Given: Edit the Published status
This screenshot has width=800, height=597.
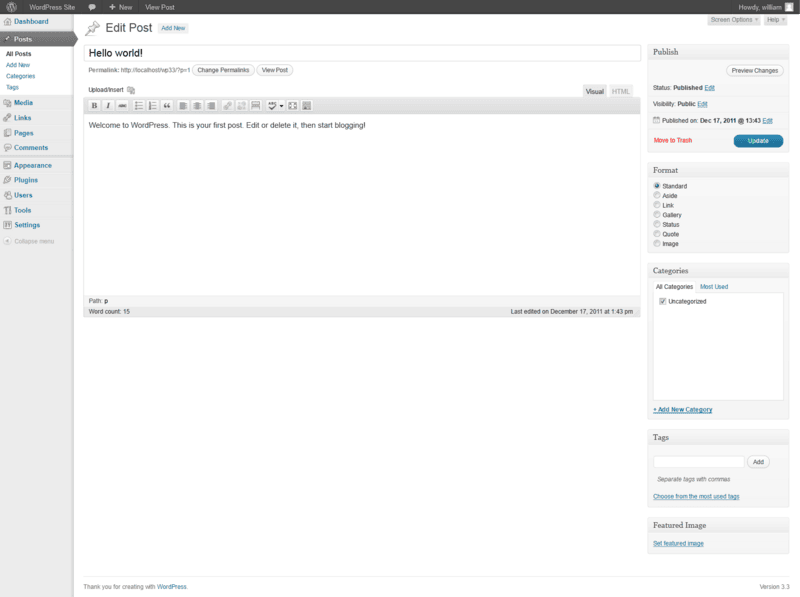Looking at the screenshot, I should (x=709, y=88).
